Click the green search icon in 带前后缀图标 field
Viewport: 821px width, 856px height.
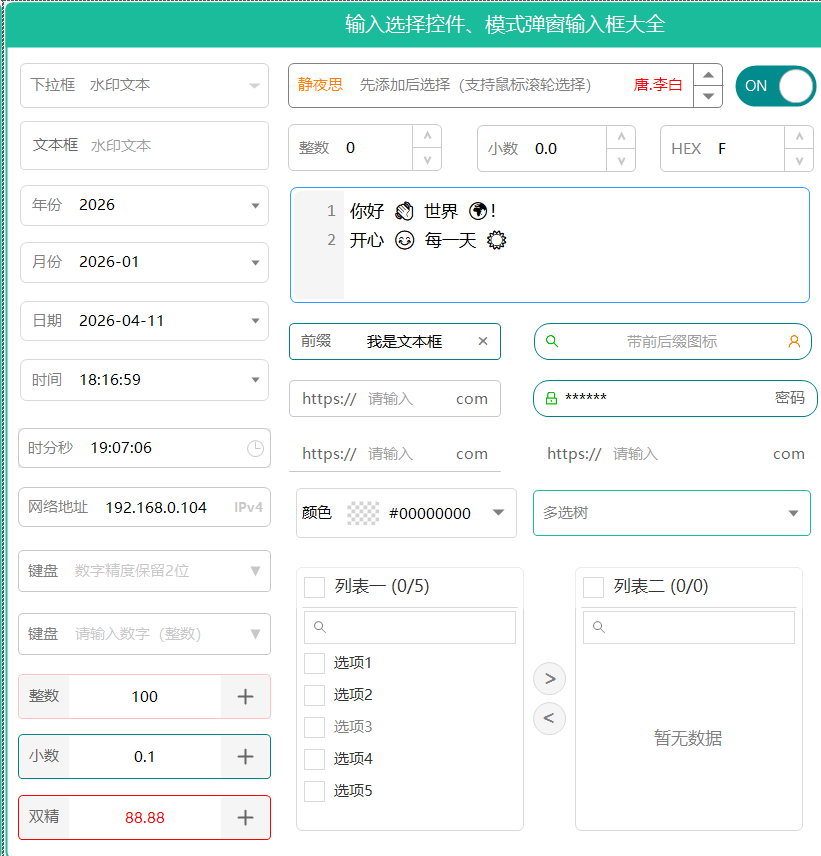[x=552, y=341]
